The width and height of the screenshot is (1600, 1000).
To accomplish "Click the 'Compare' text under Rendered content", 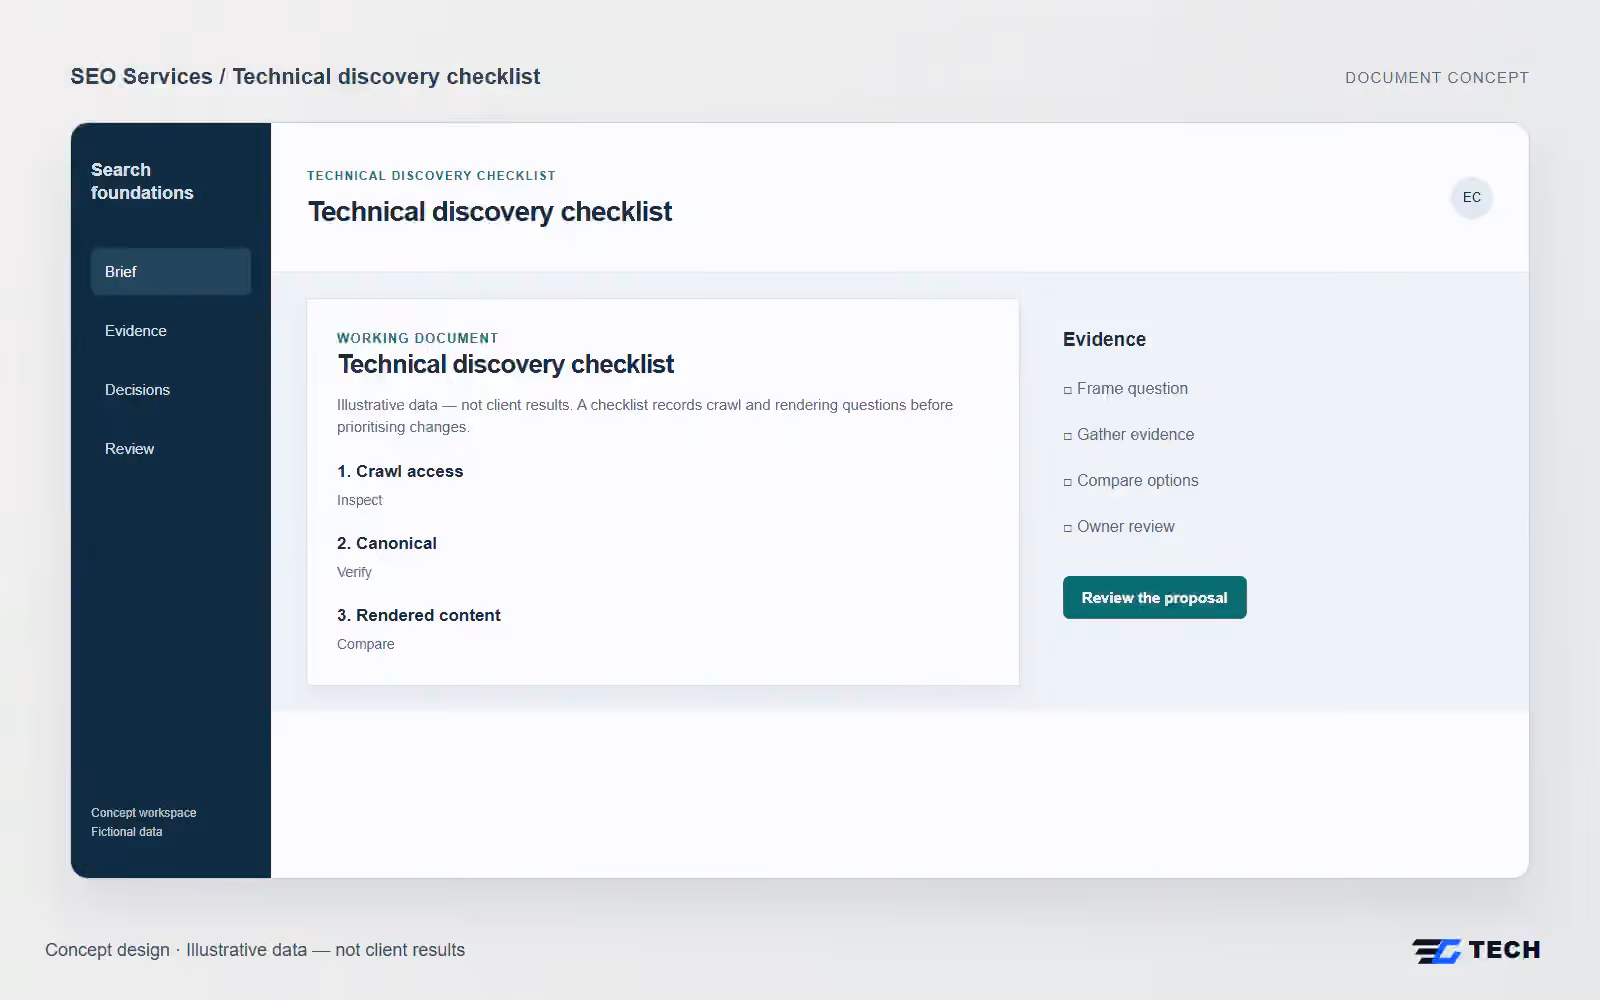I will click(366, 644).
